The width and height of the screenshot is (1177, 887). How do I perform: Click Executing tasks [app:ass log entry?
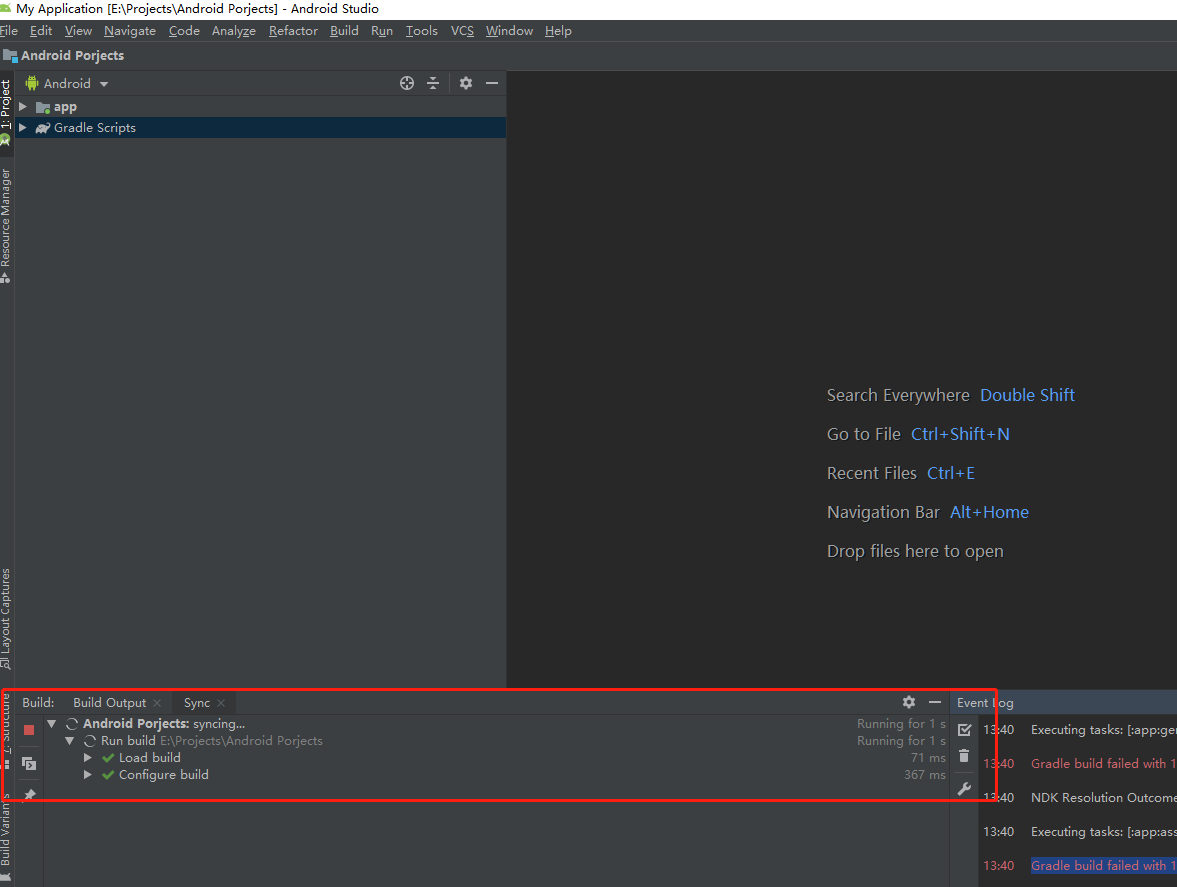[x=1103, y=831]
